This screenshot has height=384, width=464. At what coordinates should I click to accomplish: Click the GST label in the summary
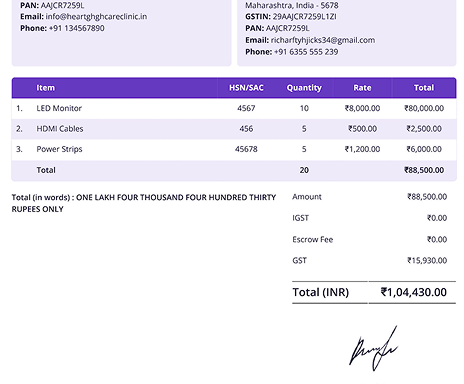(x=299, y=261)
